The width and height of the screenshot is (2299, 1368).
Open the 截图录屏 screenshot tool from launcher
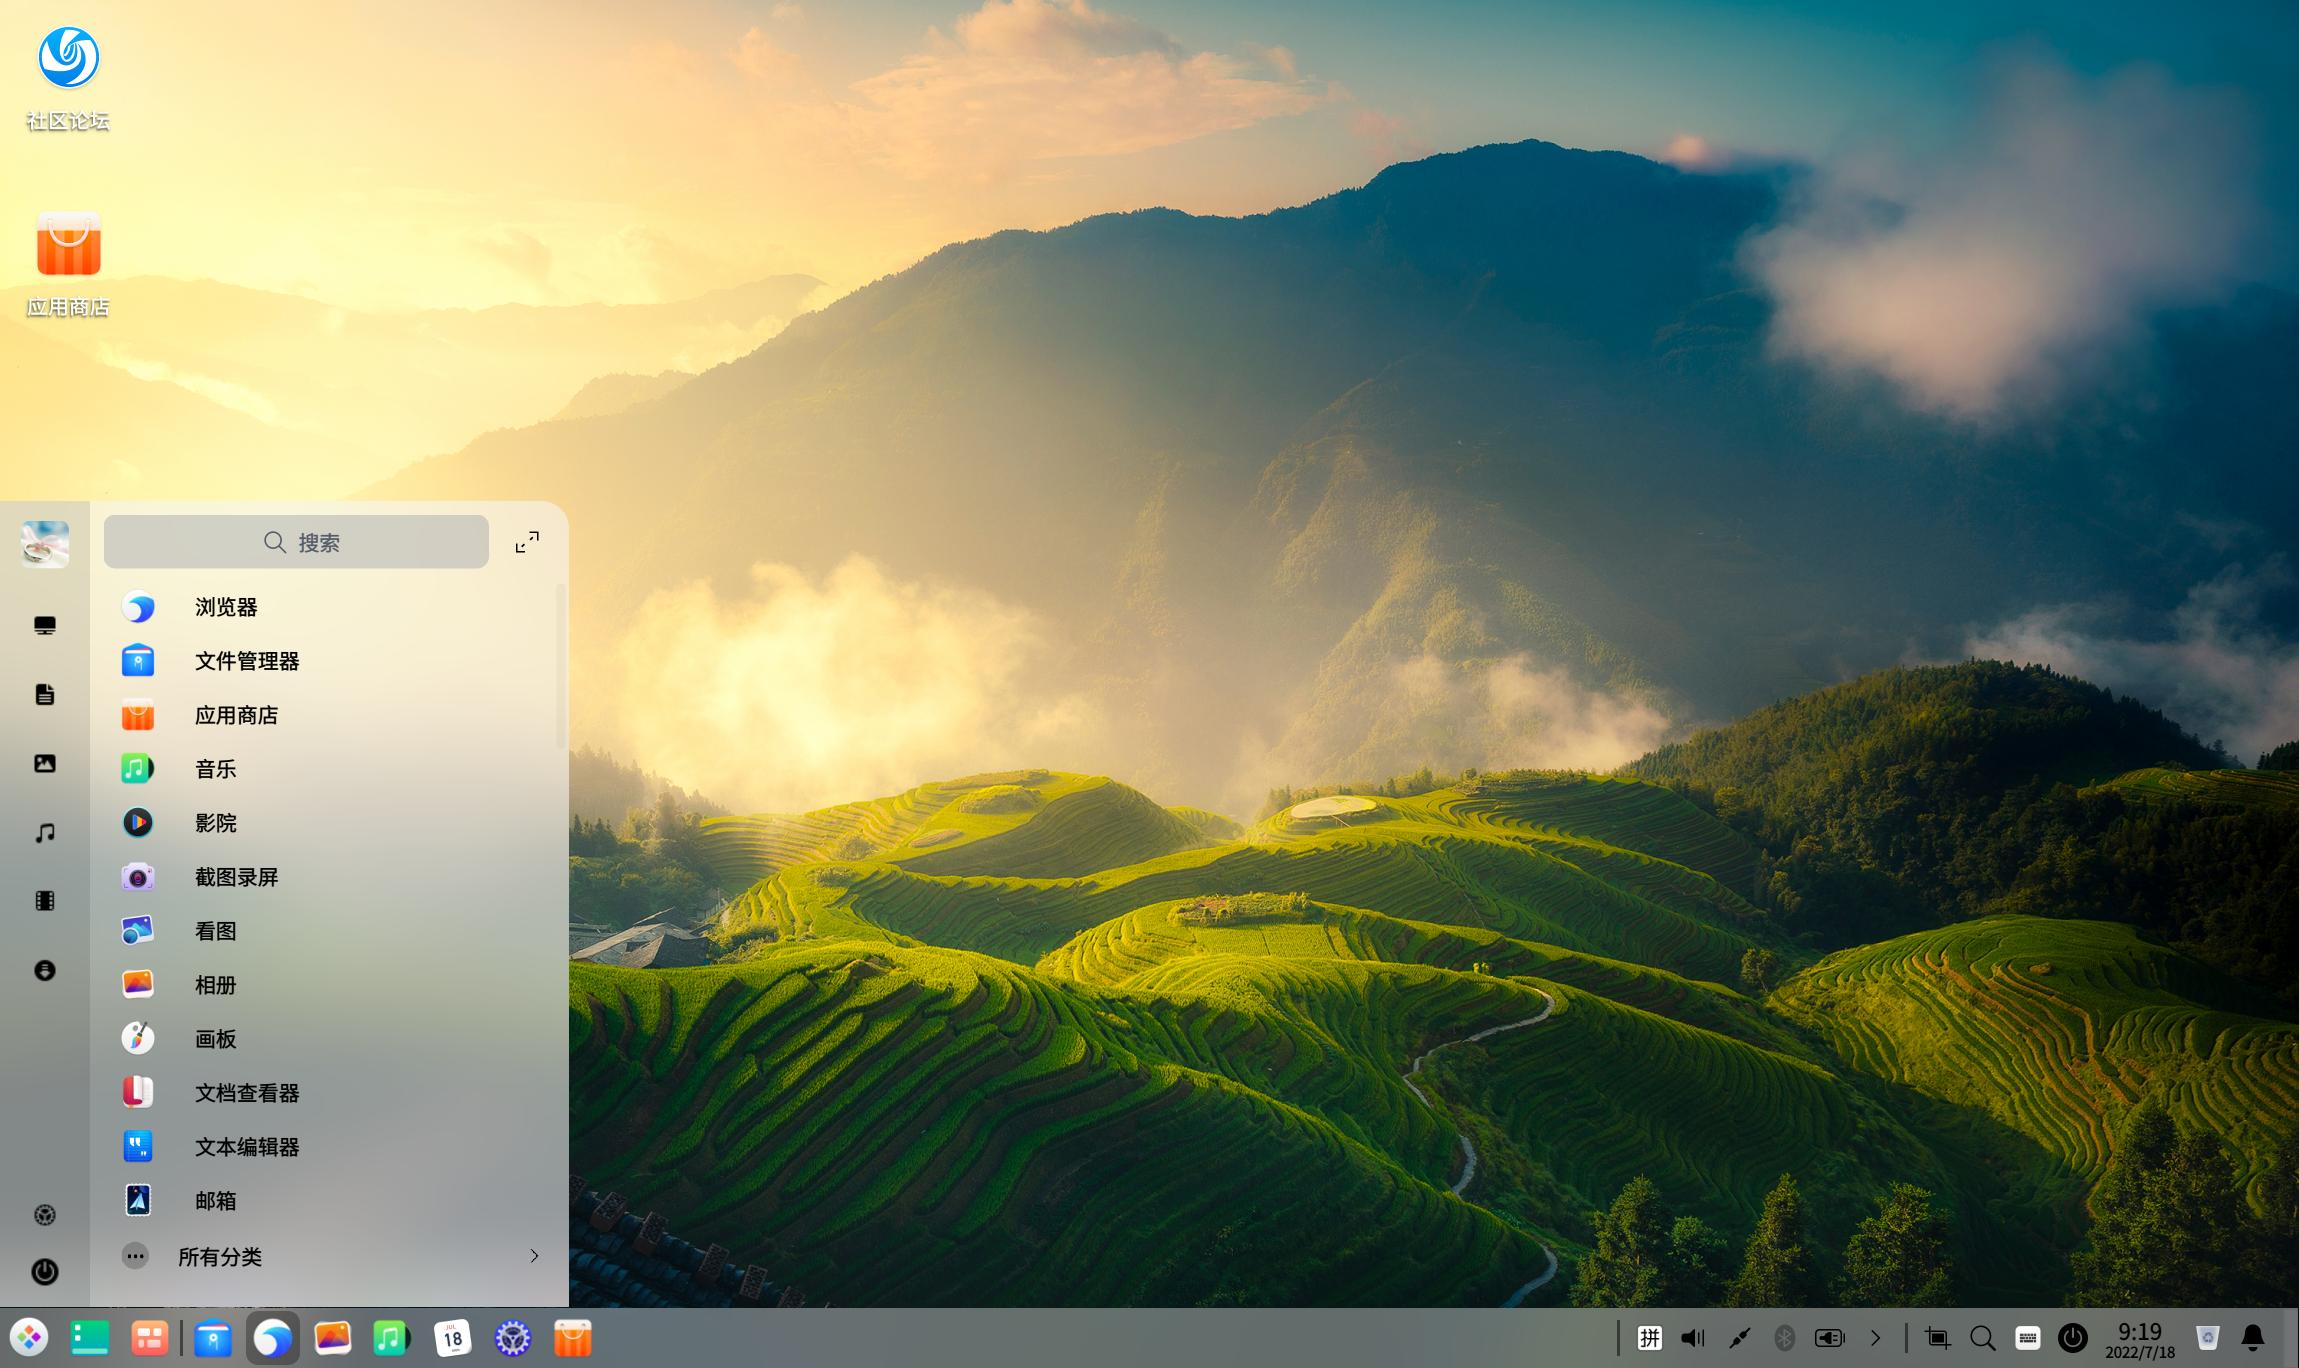pyautogui.click(x=236, y=876)
